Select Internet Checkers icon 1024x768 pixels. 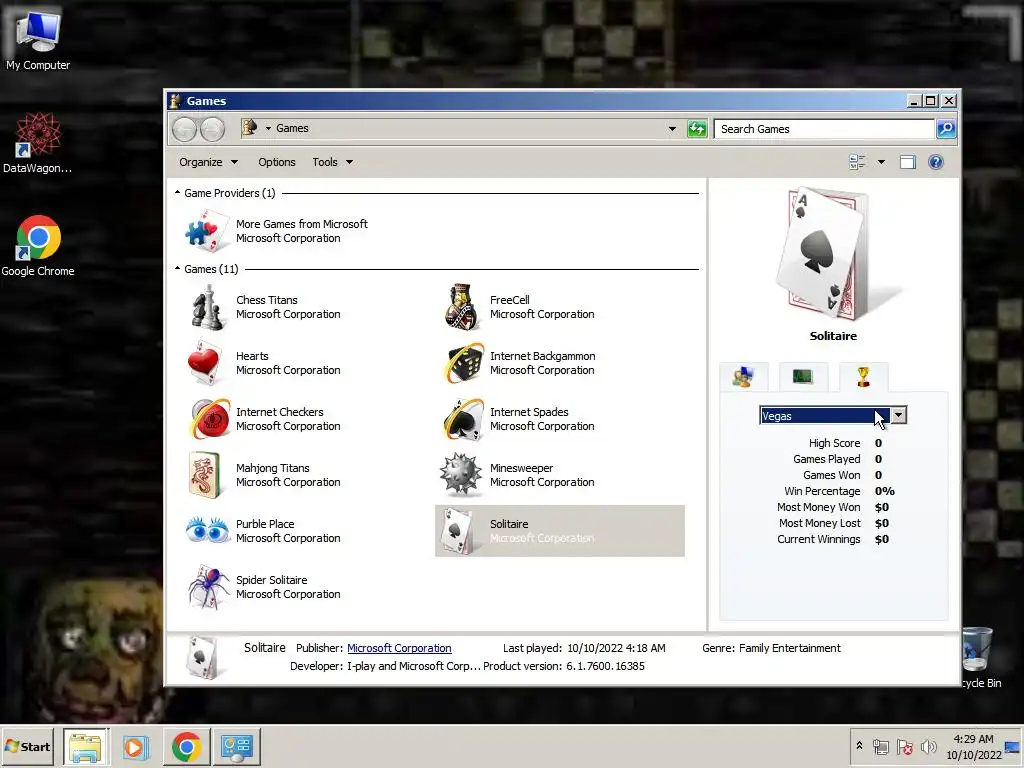click(x=210, y=419)
